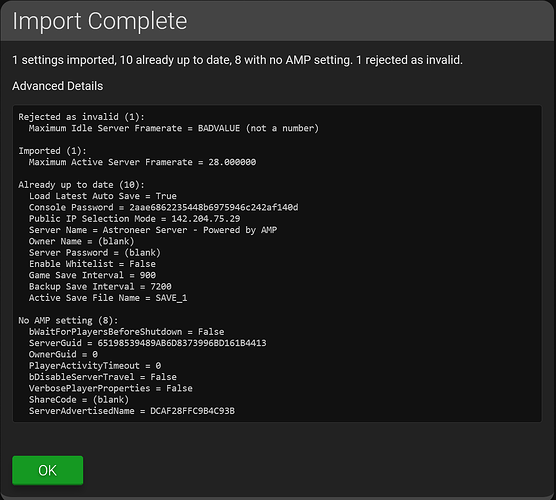Click the 'Import Complete' dialog title
Screen dimensions: 556x500
coord(100,21)
